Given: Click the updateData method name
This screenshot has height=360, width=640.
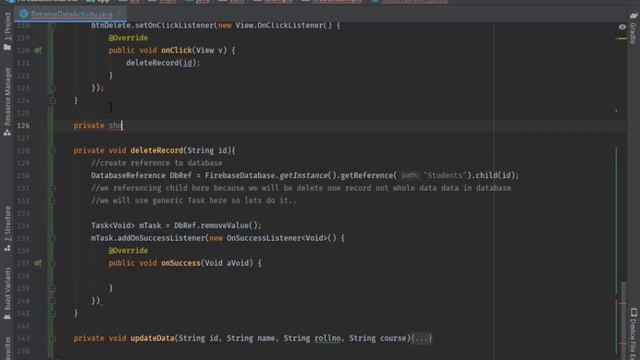Looking at the screenshot, I should [x=152, y=338].
